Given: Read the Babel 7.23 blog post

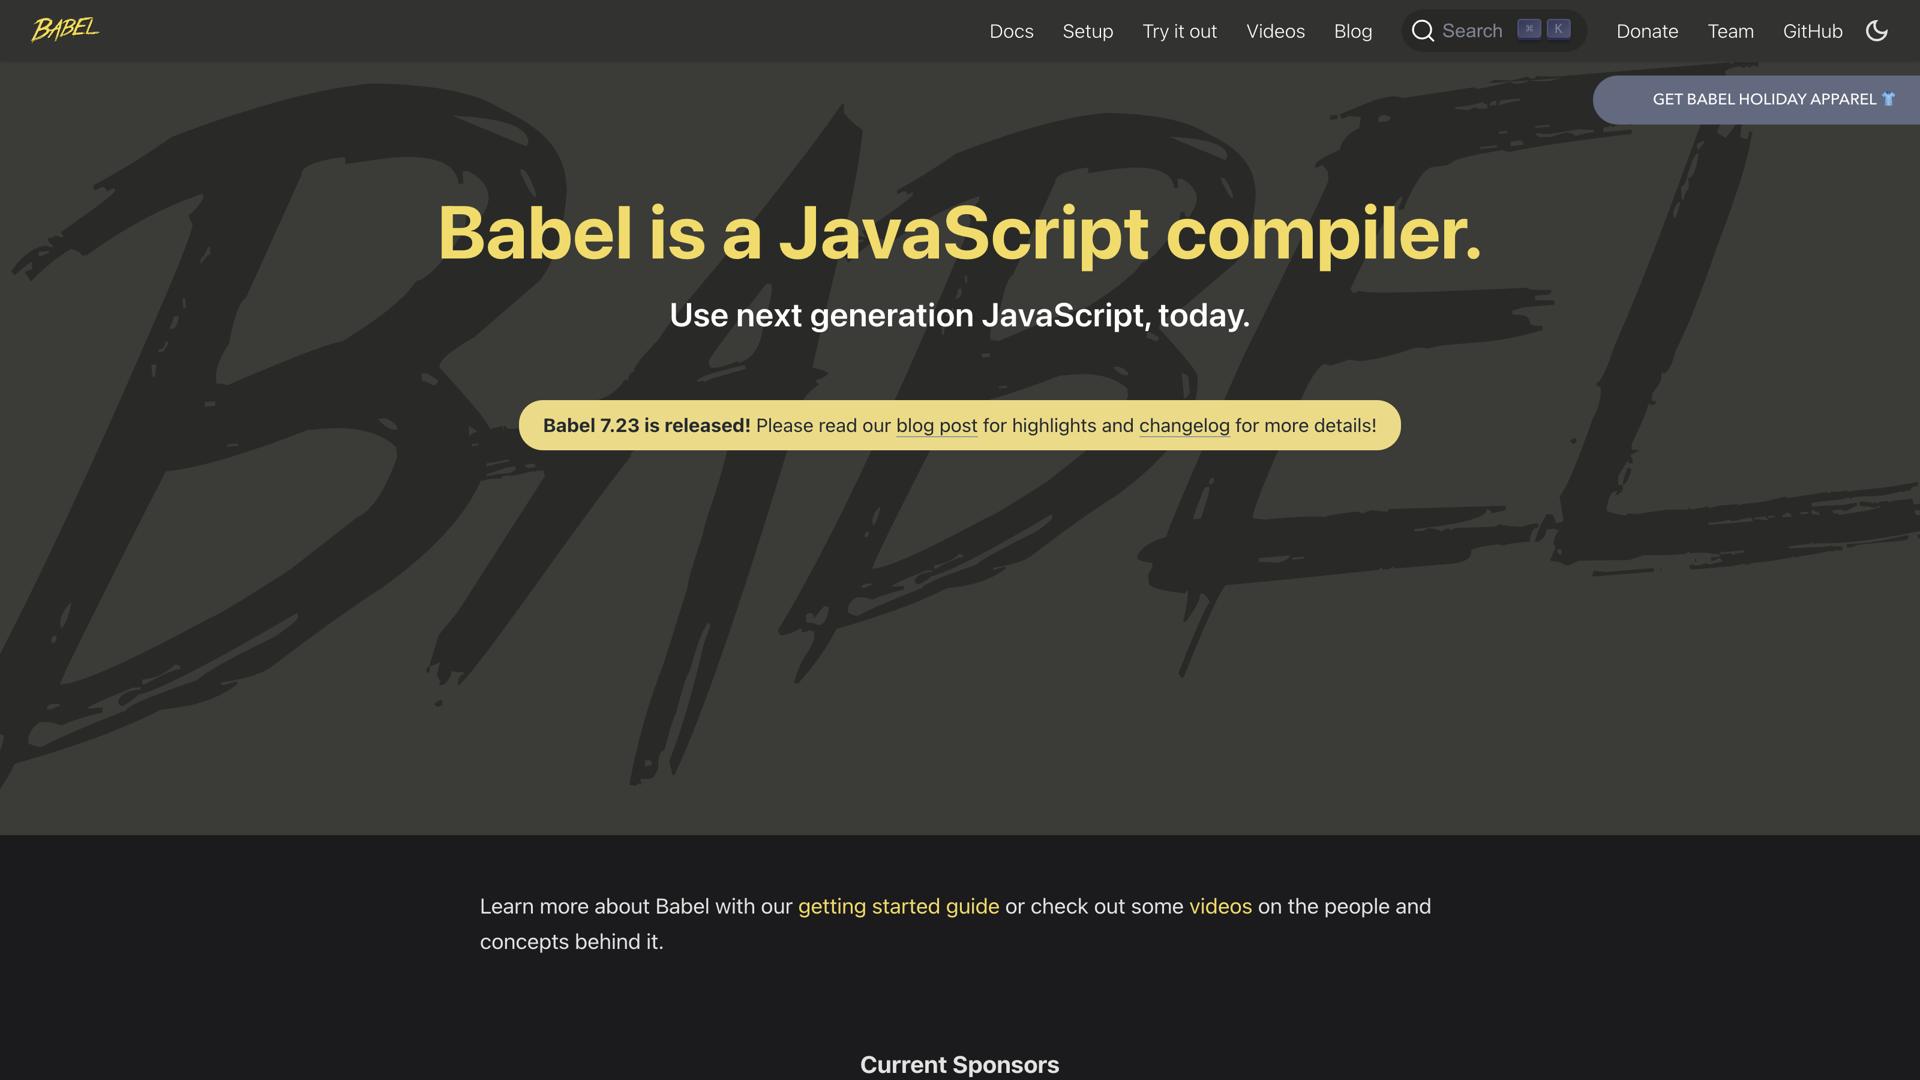Looking at the screenshot, I should click(x=936, y=425).
